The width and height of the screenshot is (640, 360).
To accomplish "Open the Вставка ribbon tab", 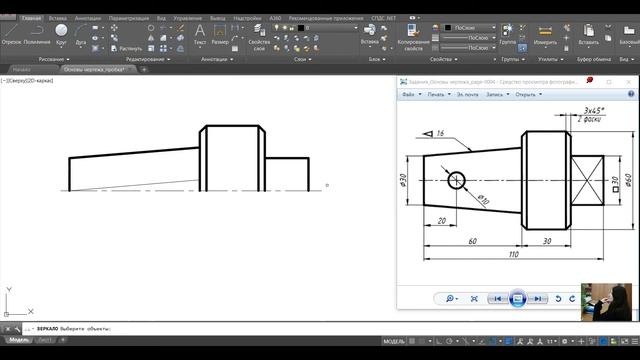I will click(x=58, y=18).
